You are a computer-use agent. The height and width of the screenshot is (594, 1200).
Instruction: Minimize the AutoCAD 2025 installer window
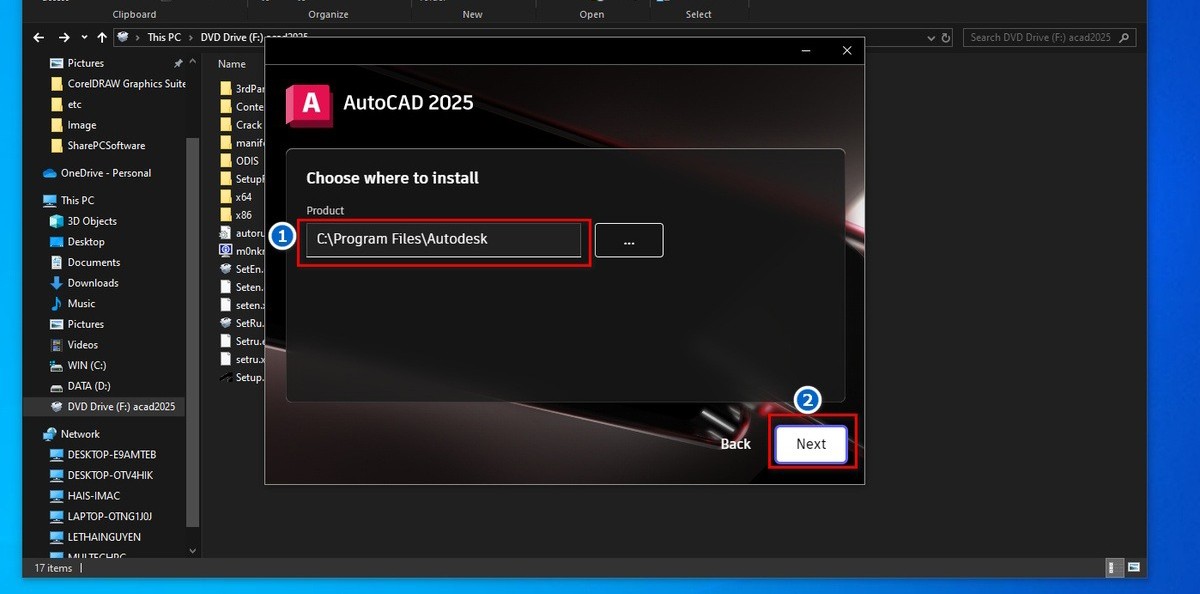[x=808, y=50]
